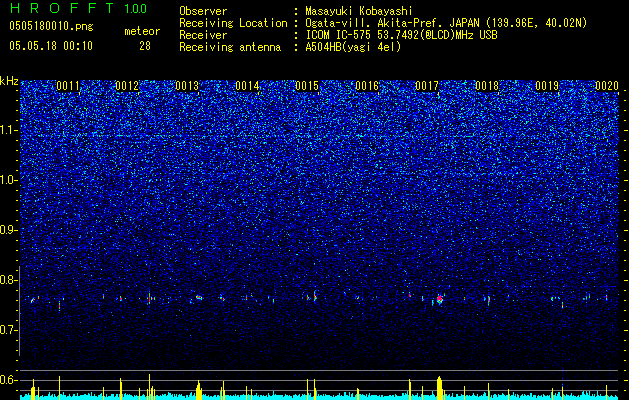This screenshot has height=400, width=629.
Task: Click the A504HB(yagi 4el) antenna text
Action: (x=353, y=47)
